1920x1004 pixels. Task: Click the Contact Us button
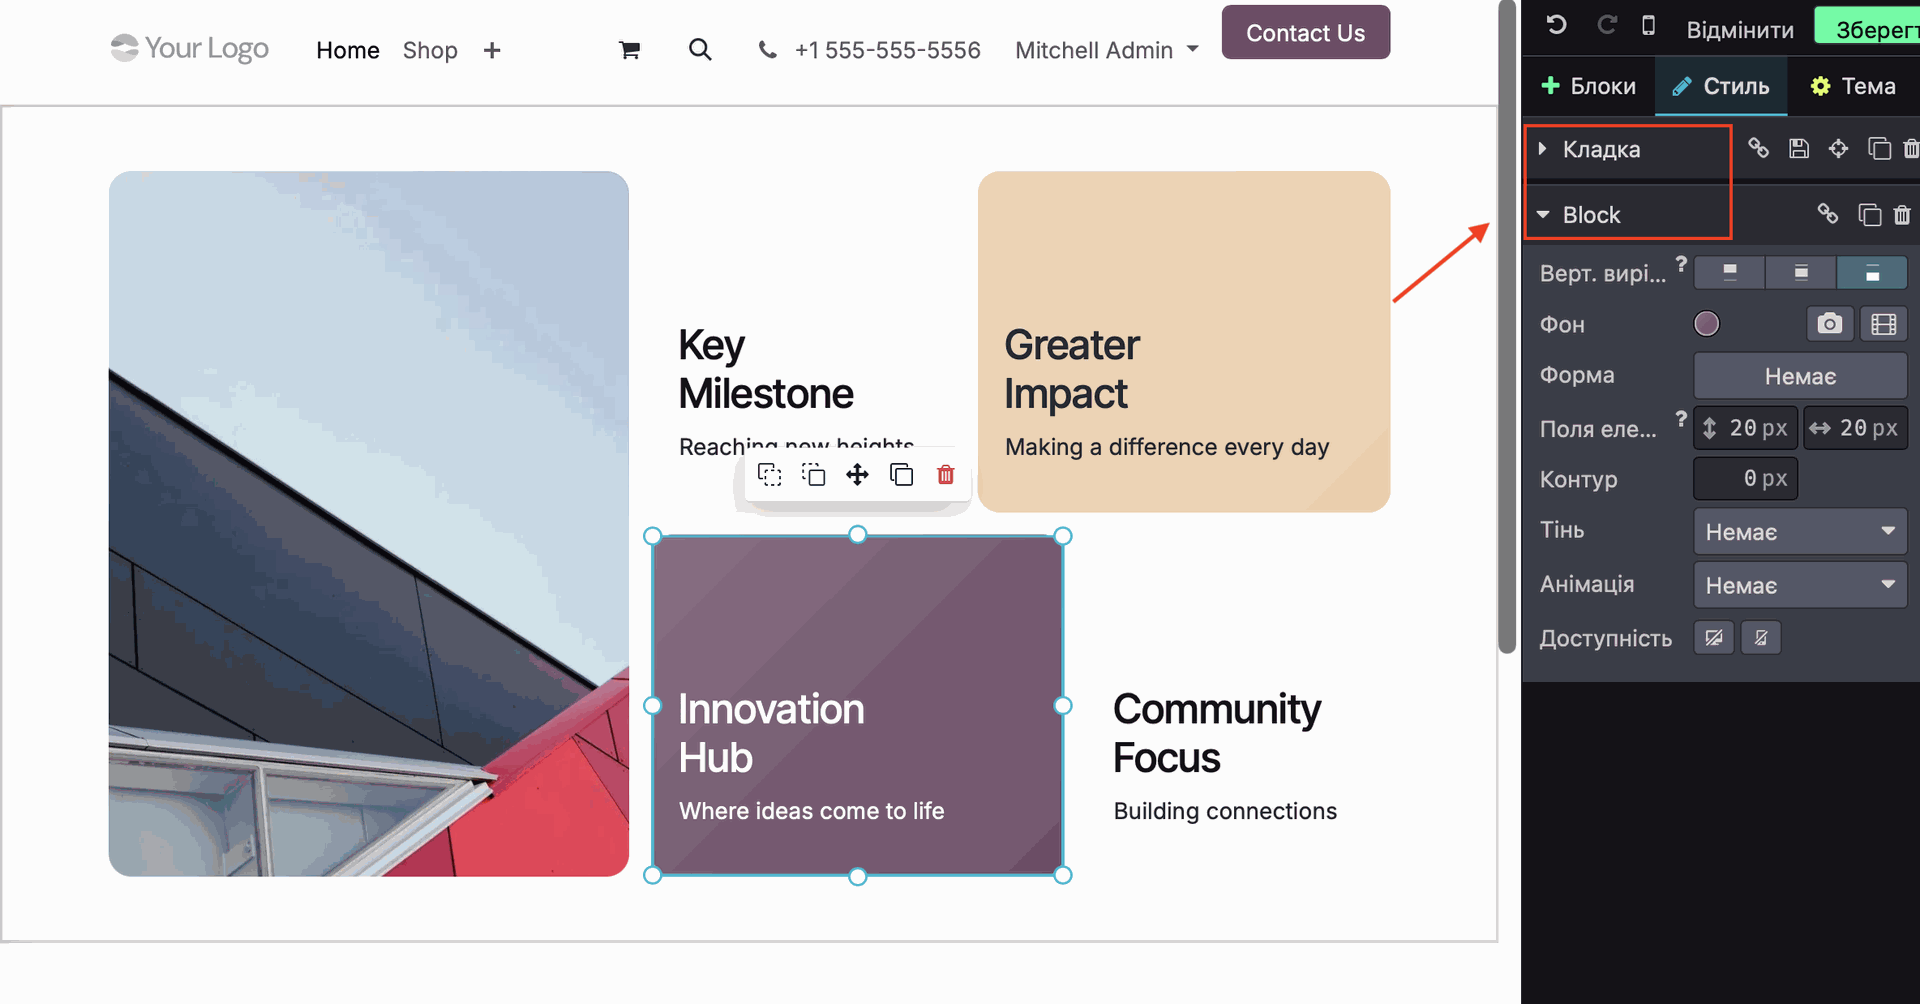point(1305,33)
